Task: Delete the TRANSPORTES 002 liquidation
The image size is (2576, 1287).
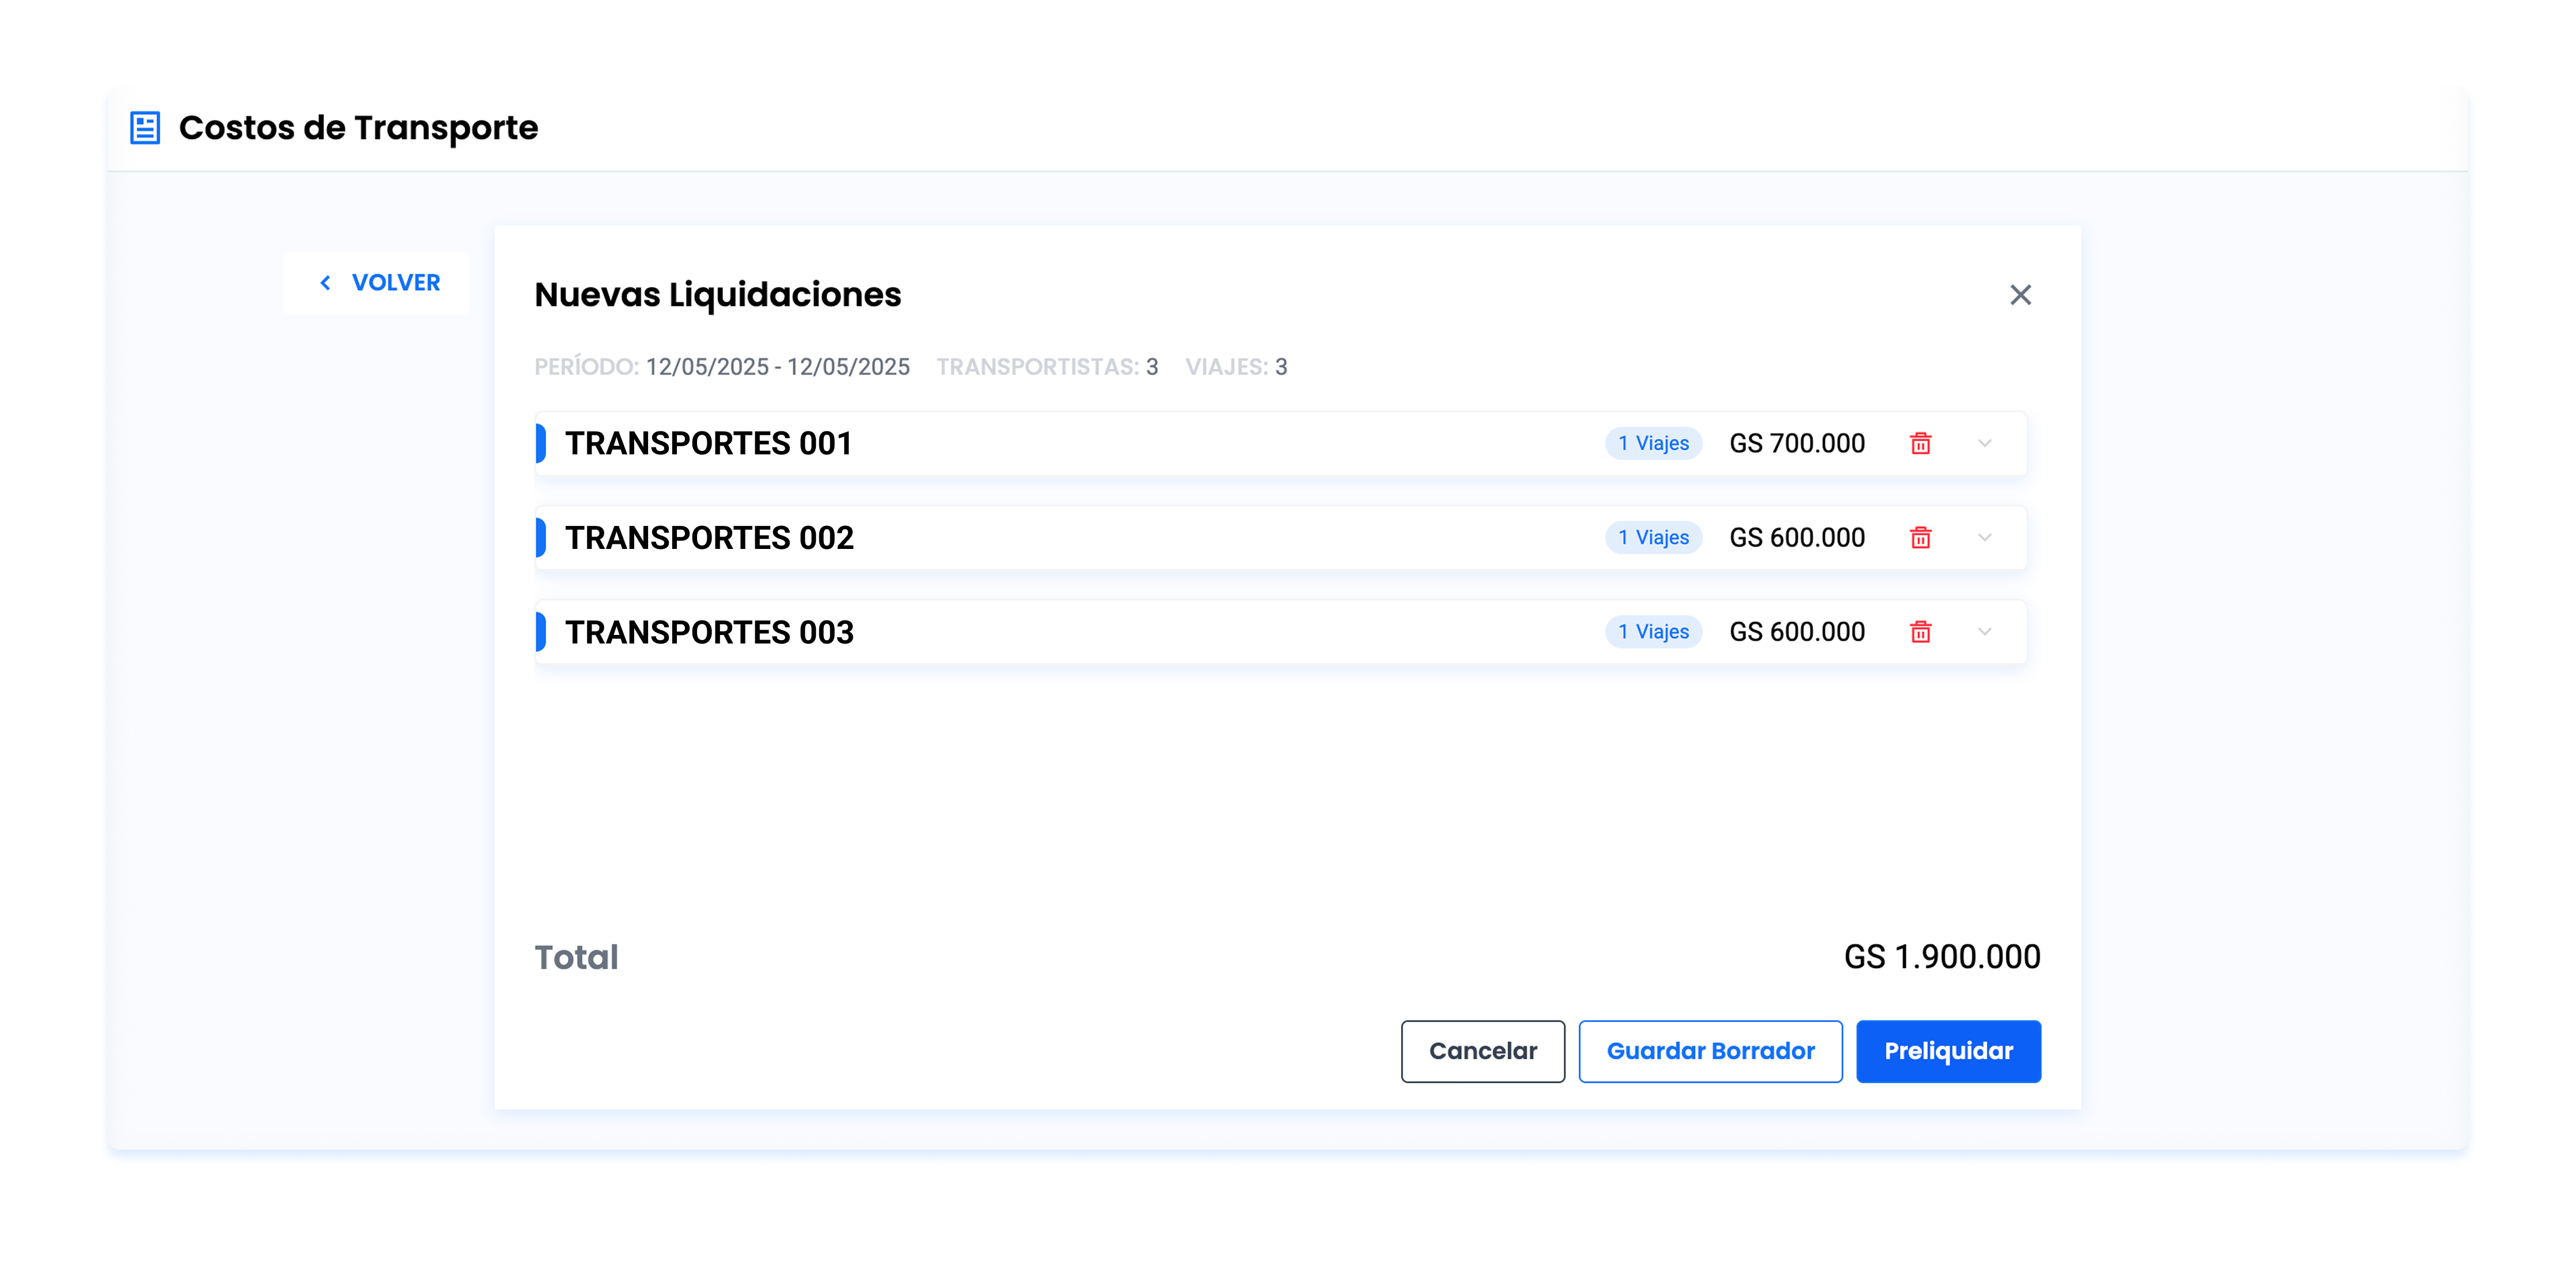Action: (x=1920, y=538)
